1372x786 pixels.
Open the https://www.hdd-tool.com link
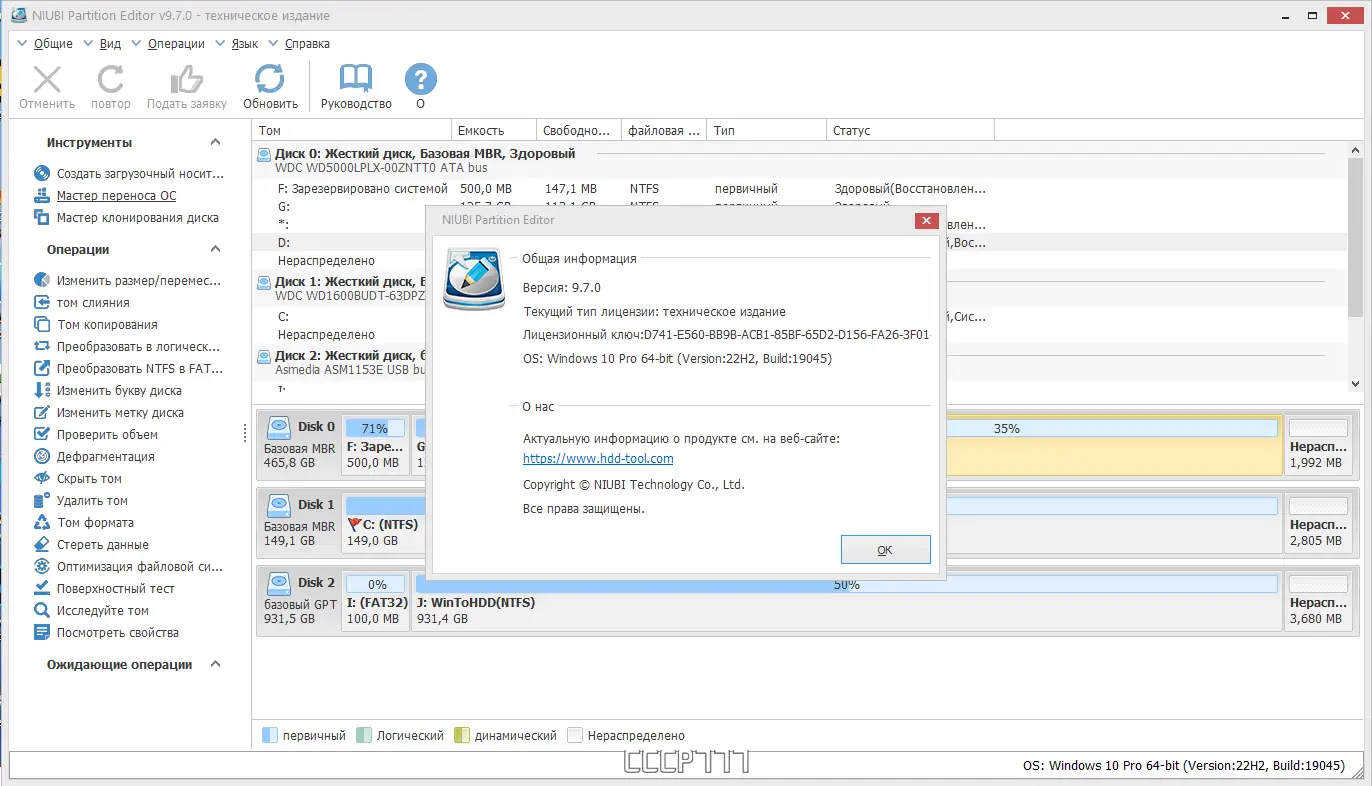(598, 459)
